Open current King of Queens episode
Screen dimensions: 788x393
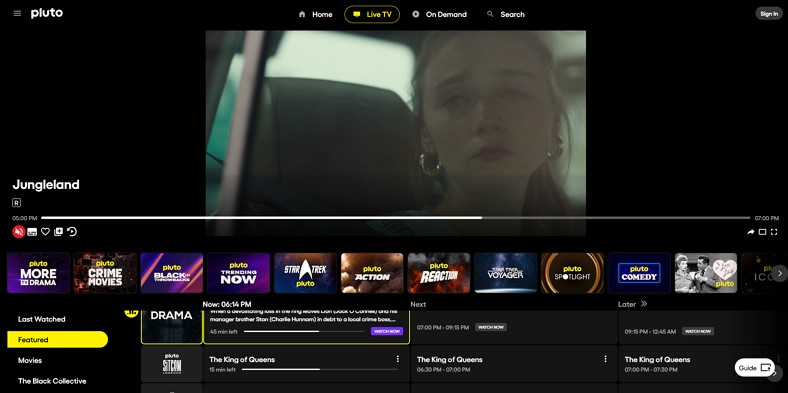click(307, 364)
